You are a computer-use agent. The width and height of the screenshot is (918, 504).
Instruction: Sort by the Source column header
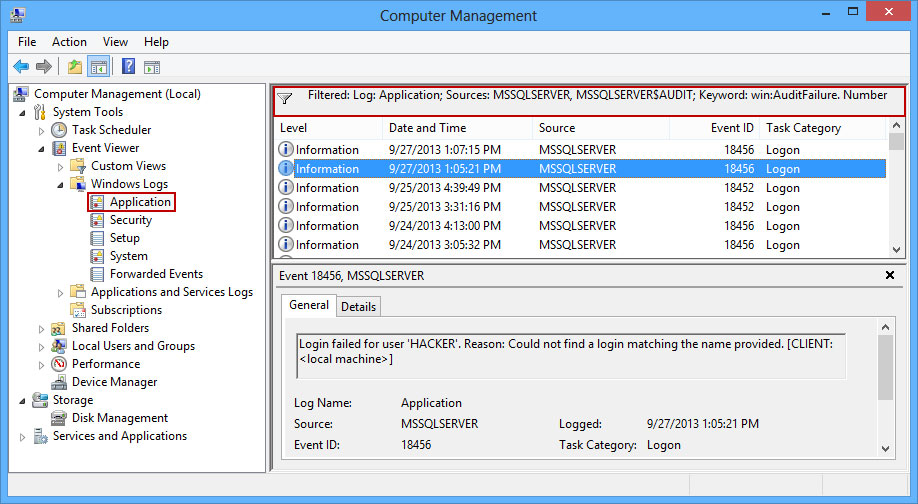pos(601,128)
